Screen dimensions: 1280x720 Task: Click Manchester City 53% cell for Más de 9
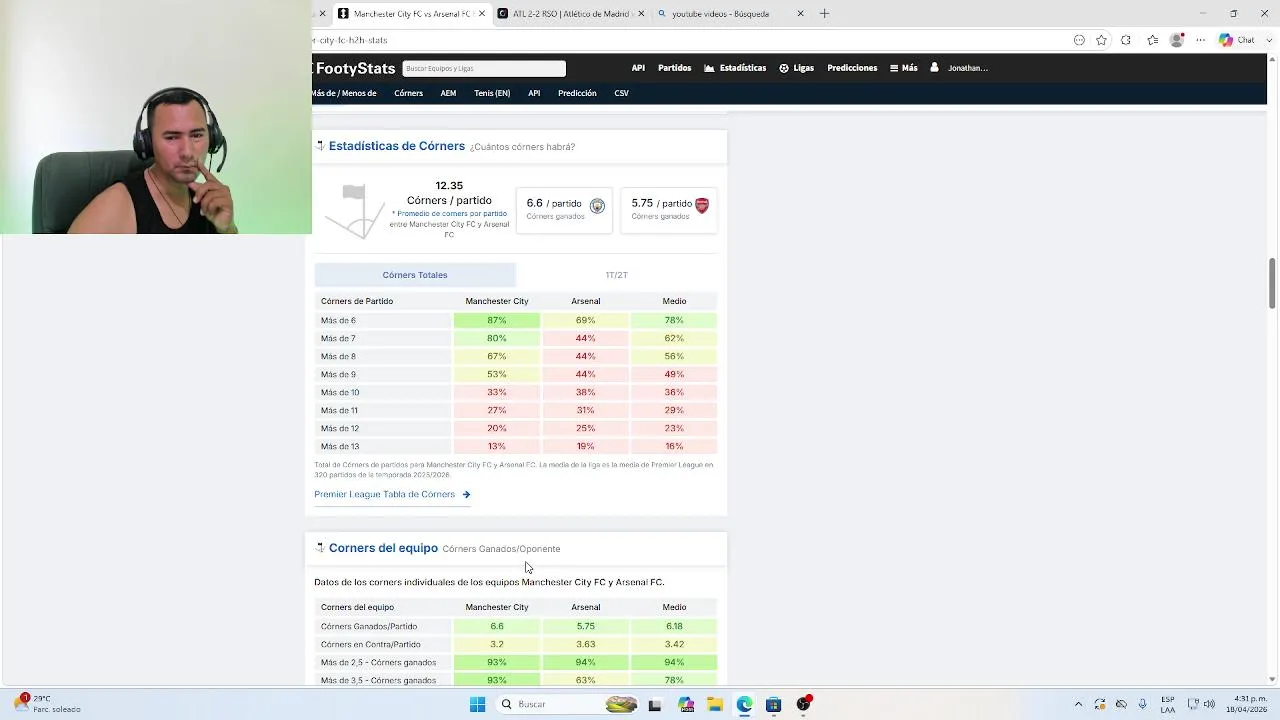497,374
